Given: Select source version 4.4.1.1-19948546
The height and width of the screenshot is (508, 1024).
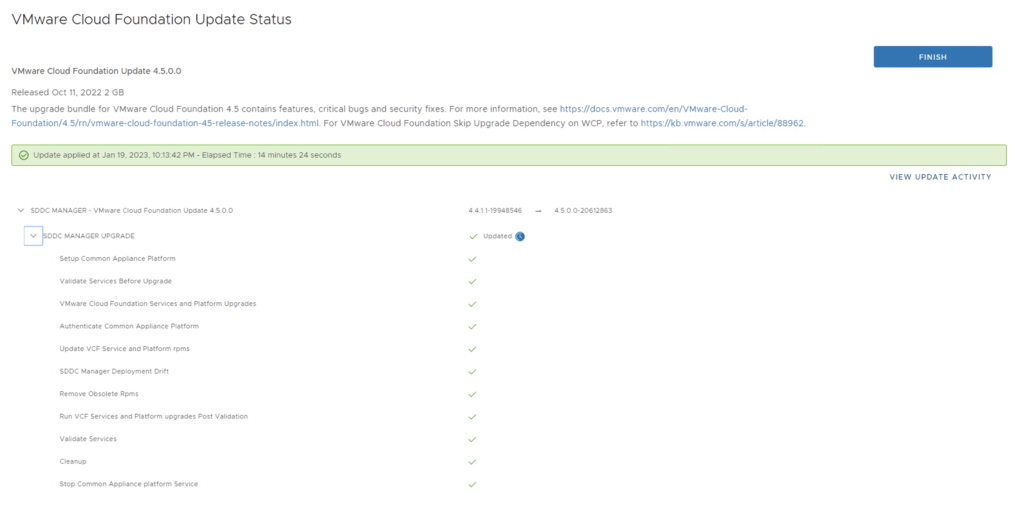Looking at the screenshot, I should point(495,210).
